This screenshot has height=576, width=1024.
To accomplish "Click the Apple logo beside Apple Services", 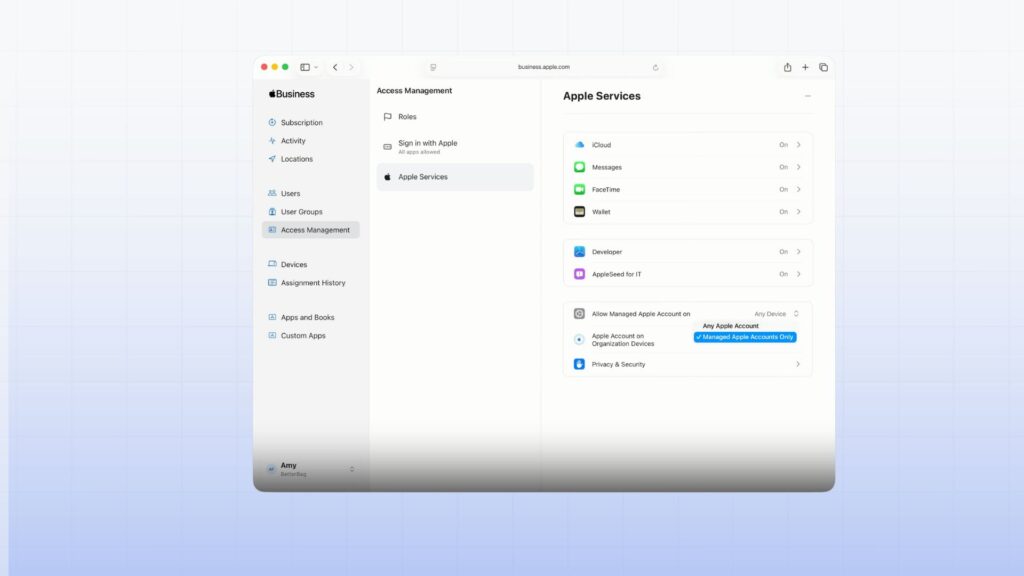I will coord(387,177).
